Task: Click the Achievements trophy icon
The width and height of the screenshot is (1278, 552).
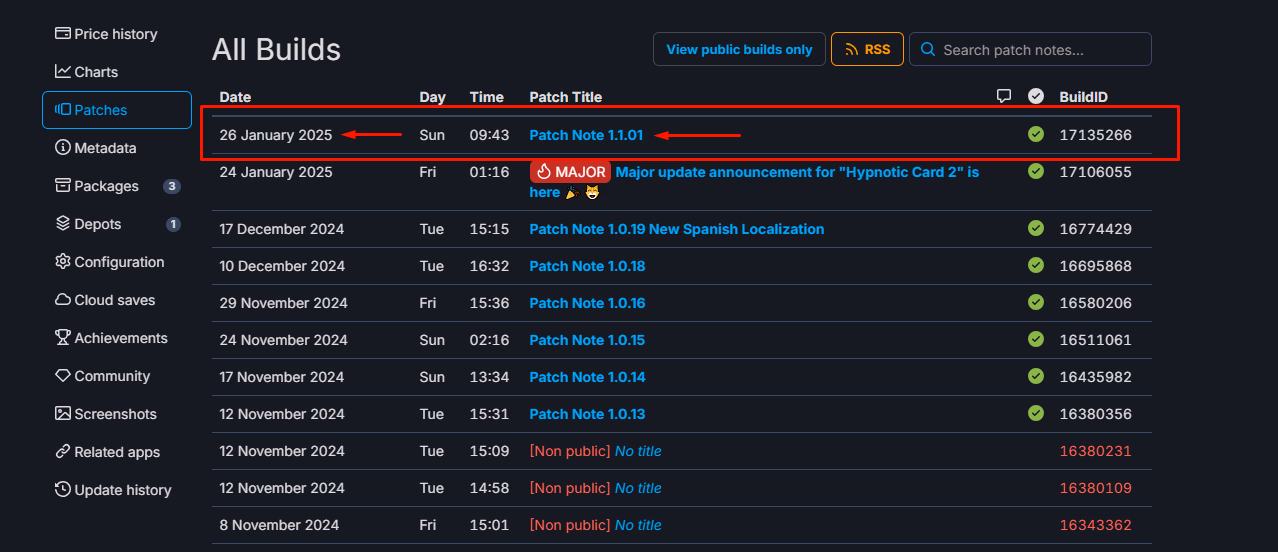Action: tap(63, 338)
